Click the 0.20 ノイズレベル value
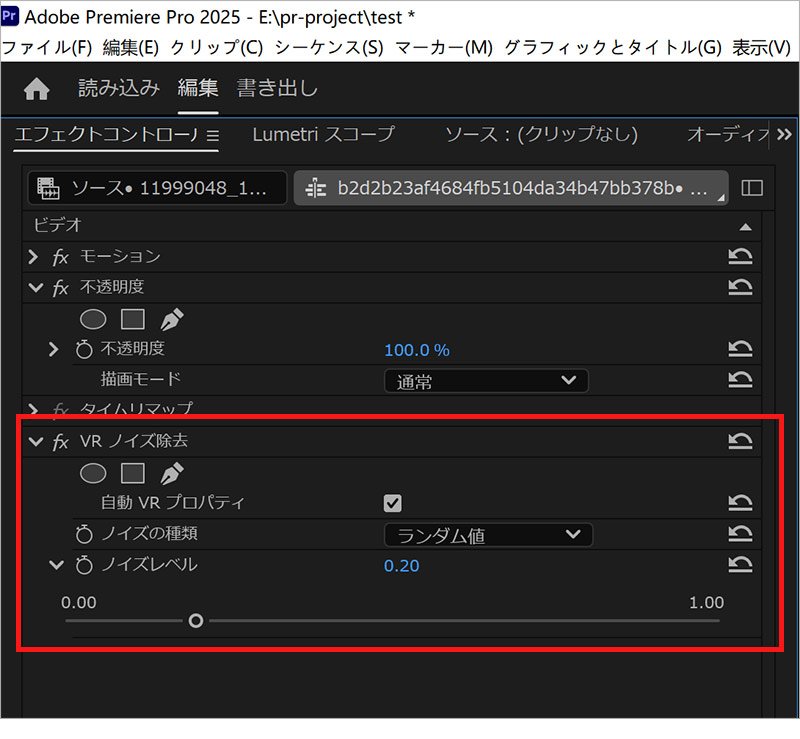The image size is (800, 739). pos(402,566)
